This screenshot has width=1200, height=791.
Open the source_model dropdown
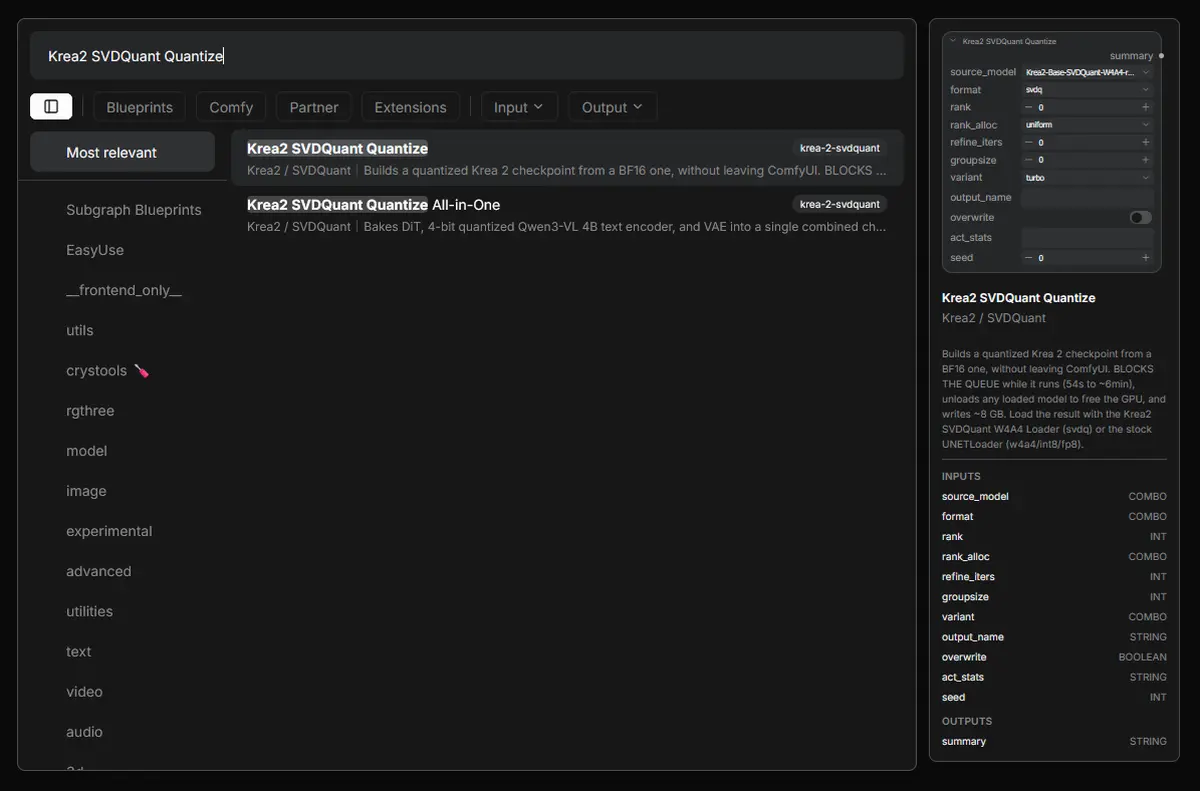pyautogui.click(x=1087, y=72)
